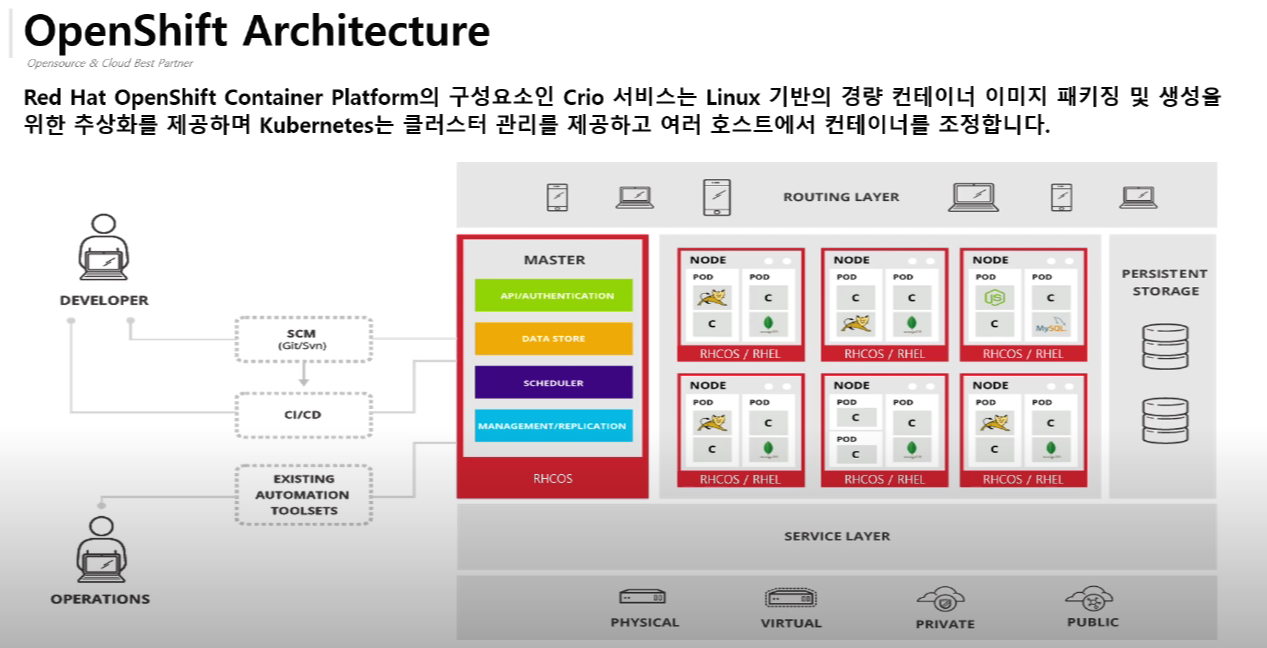Click the large laptop icon right of ROUTING LAYER
Viewport: 1267px width, 648px height.
974,197
